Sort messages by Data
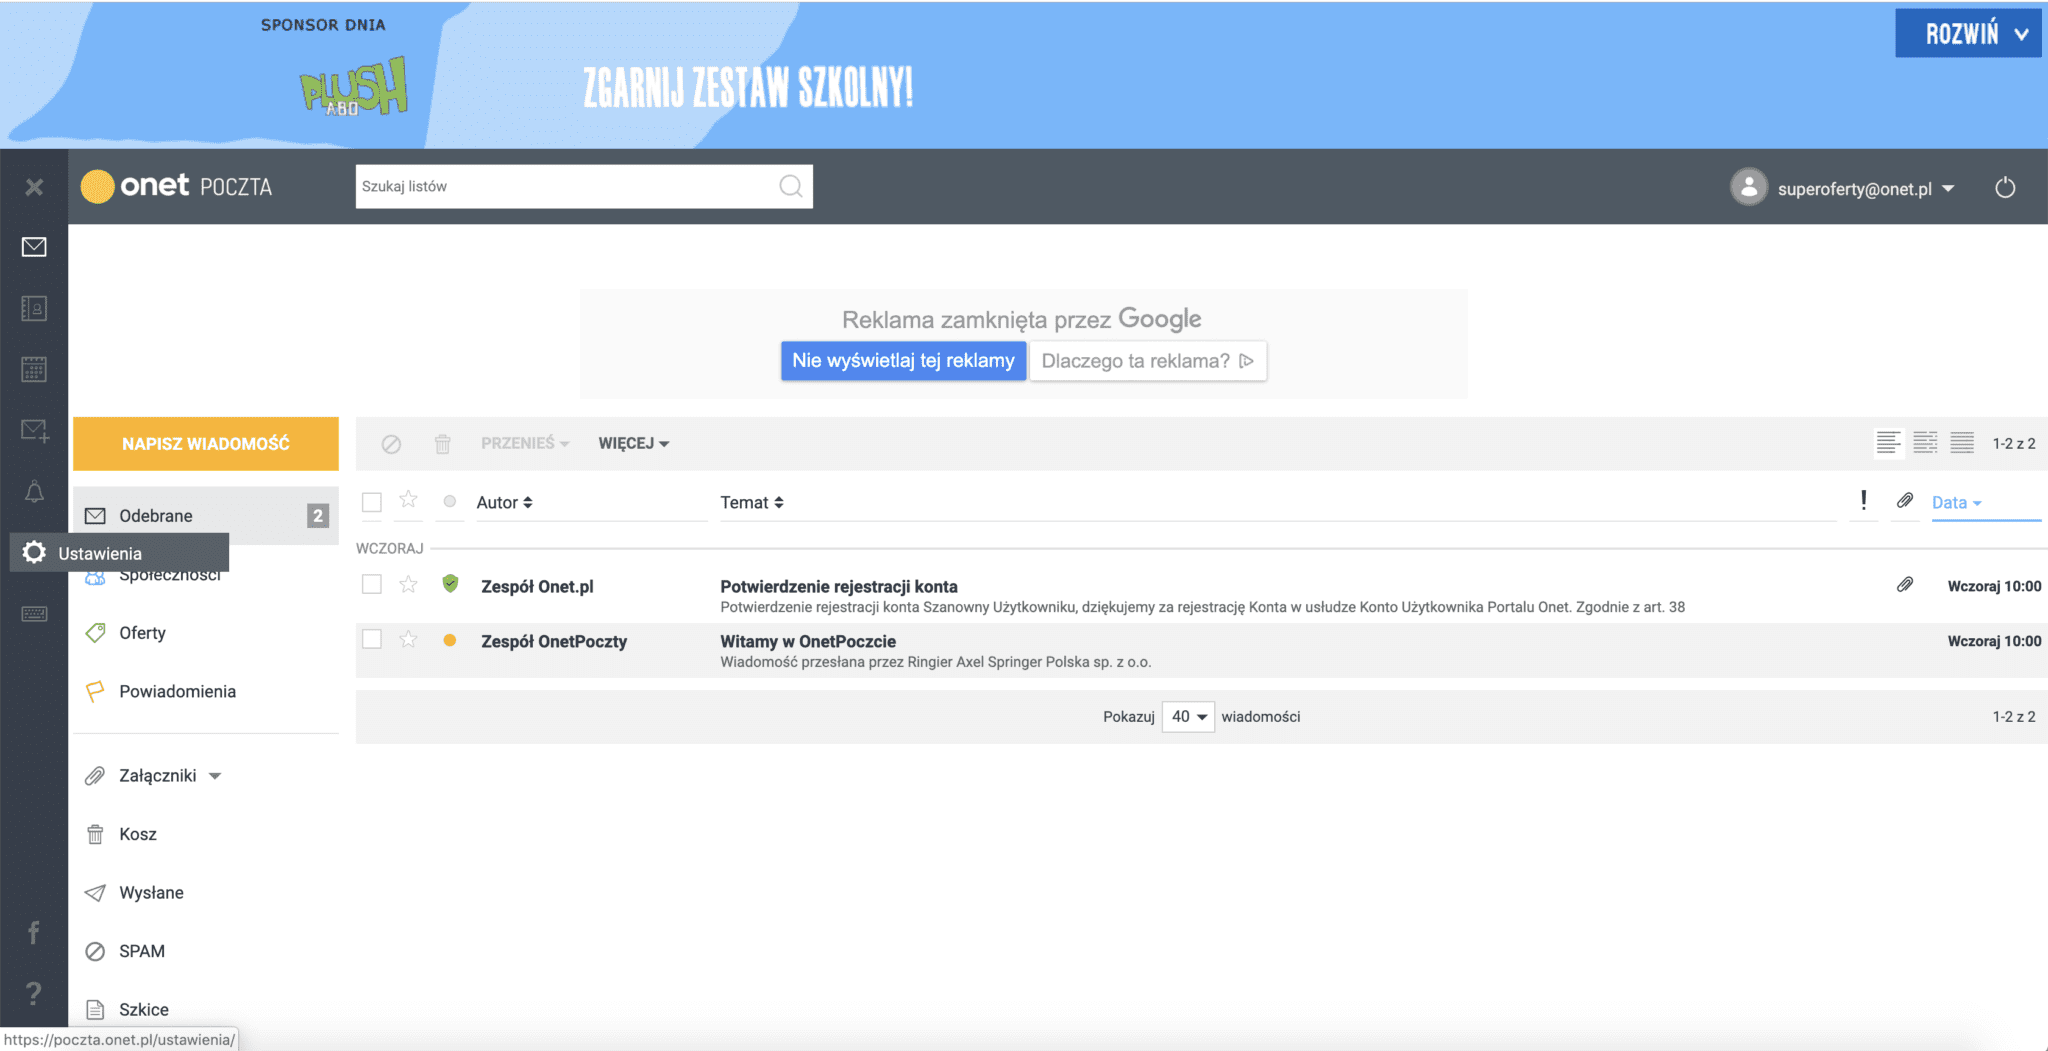The image size is (2048, 1051). 1956,502
